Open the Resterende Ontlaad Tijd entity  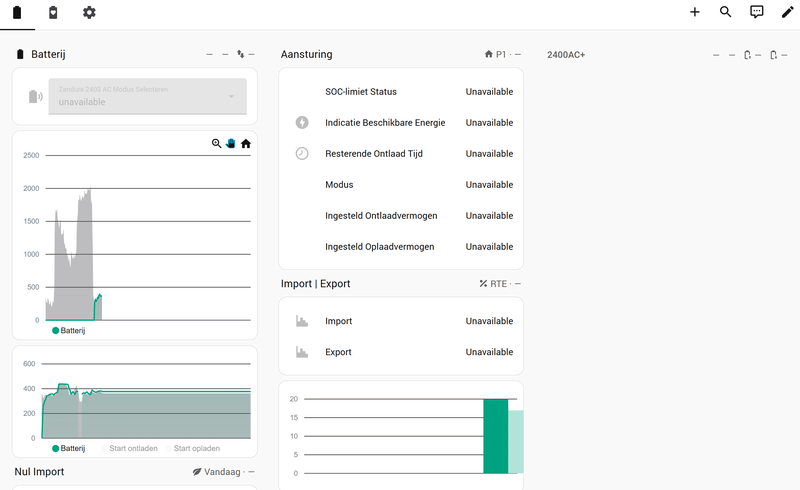point(400,154)
